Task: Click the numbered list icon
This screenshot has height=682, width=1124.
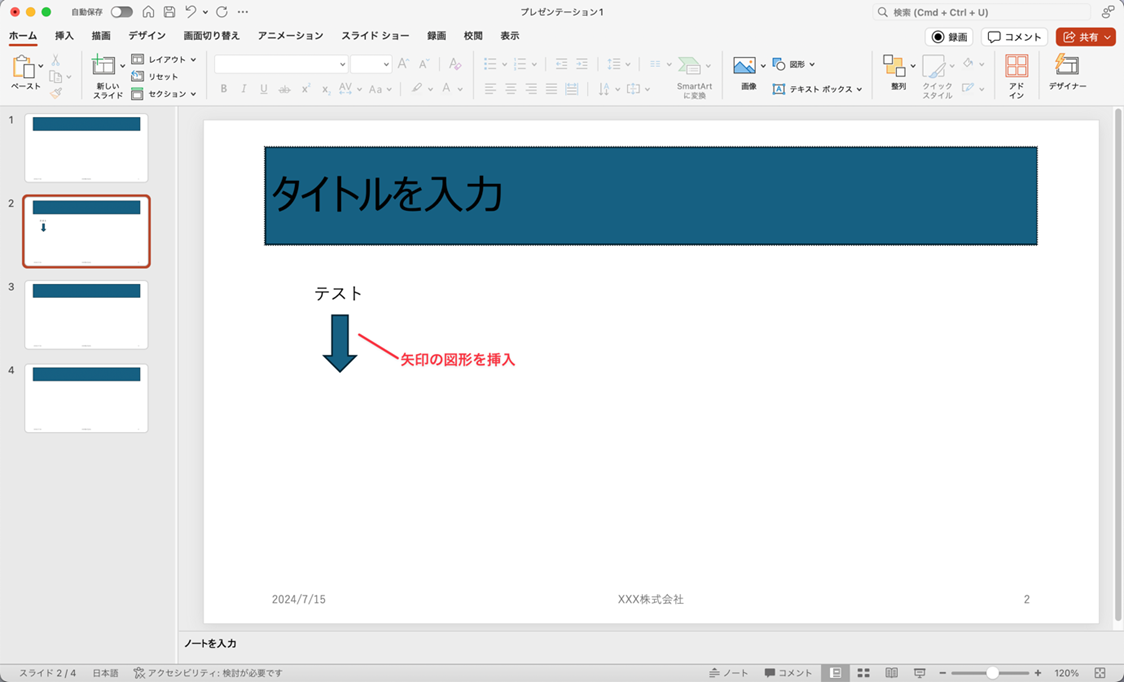Action: coord(520,64)
